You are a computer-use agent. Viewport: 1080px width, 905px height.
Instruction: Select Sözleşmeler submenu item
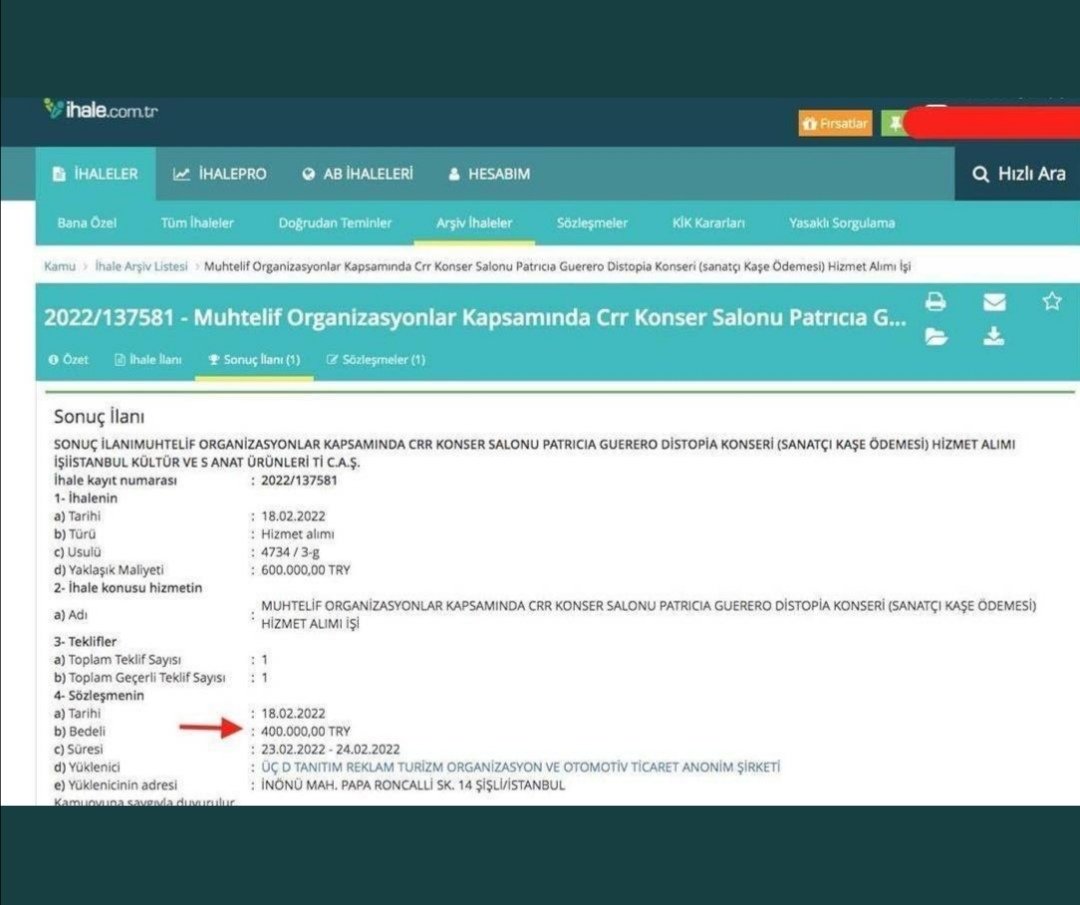(x=592, y=222)
